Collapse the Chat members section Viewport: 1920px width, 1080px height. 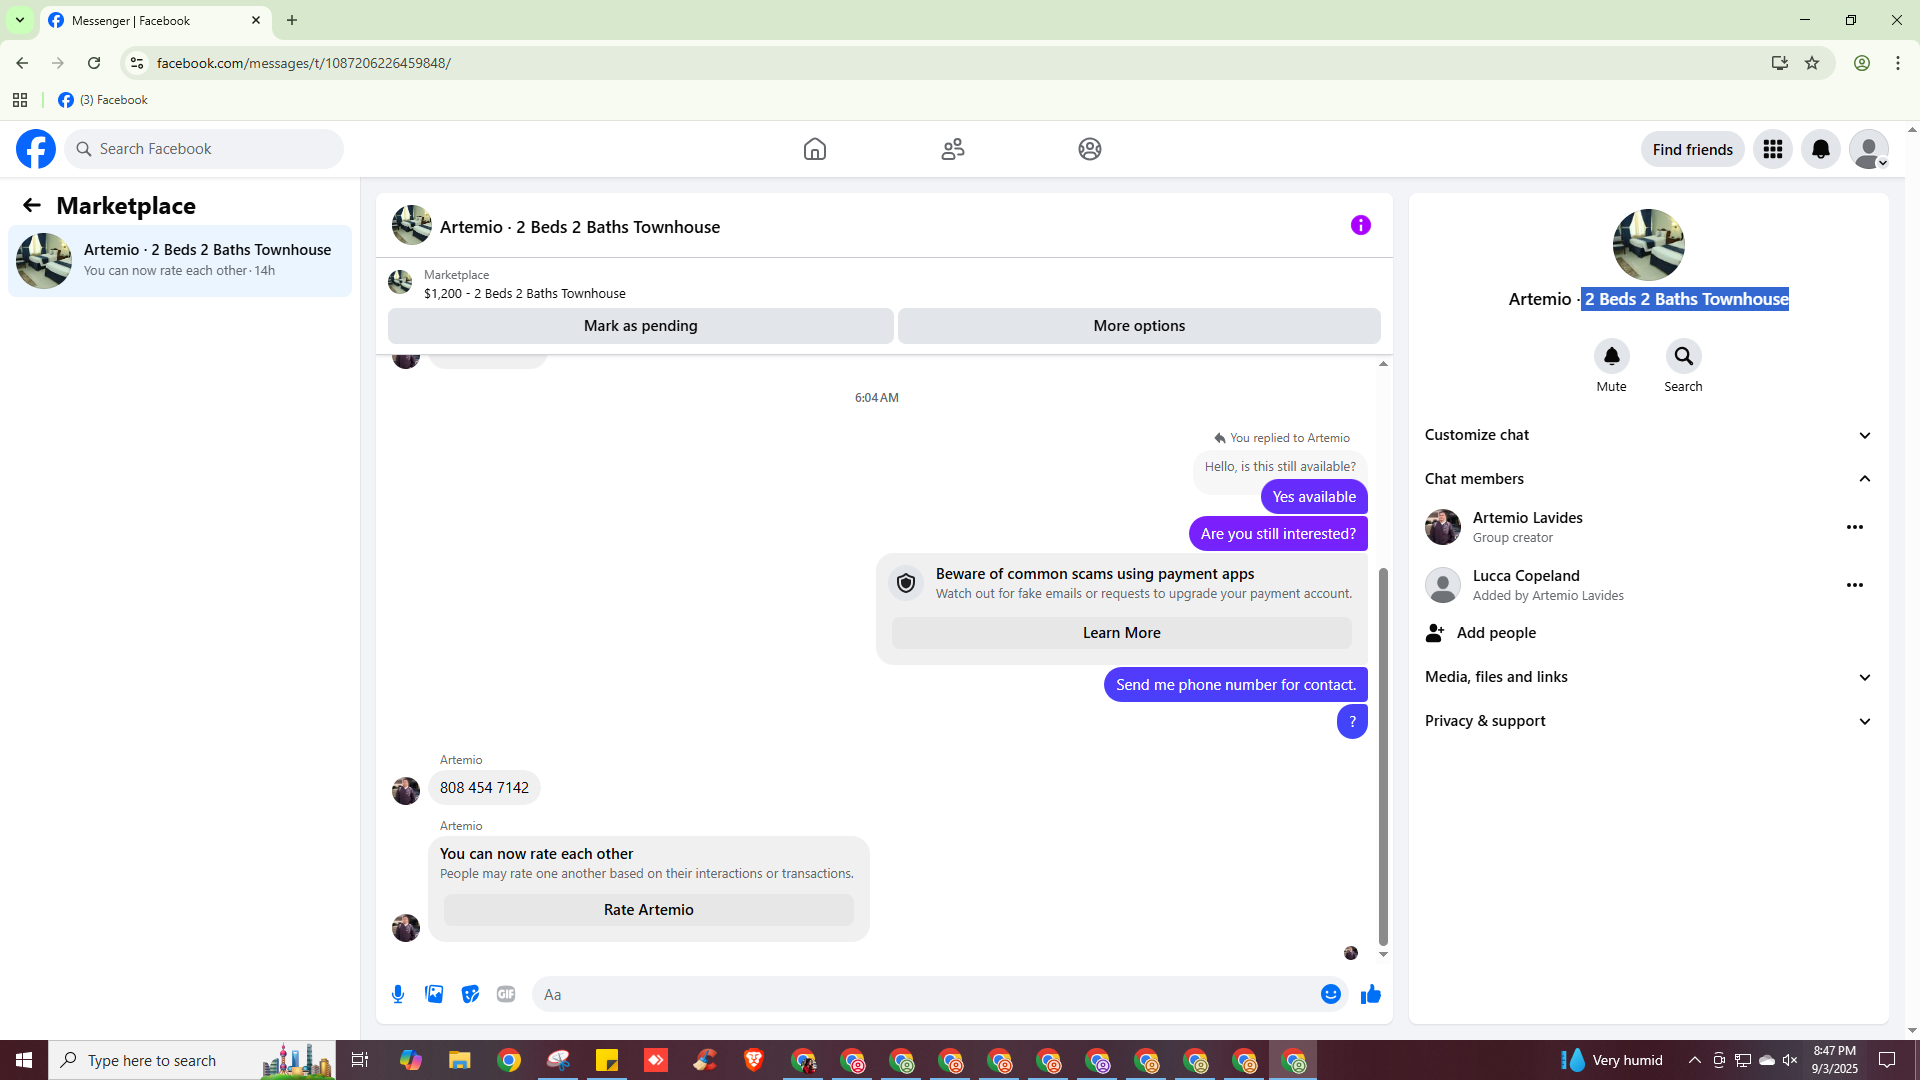1649,479
